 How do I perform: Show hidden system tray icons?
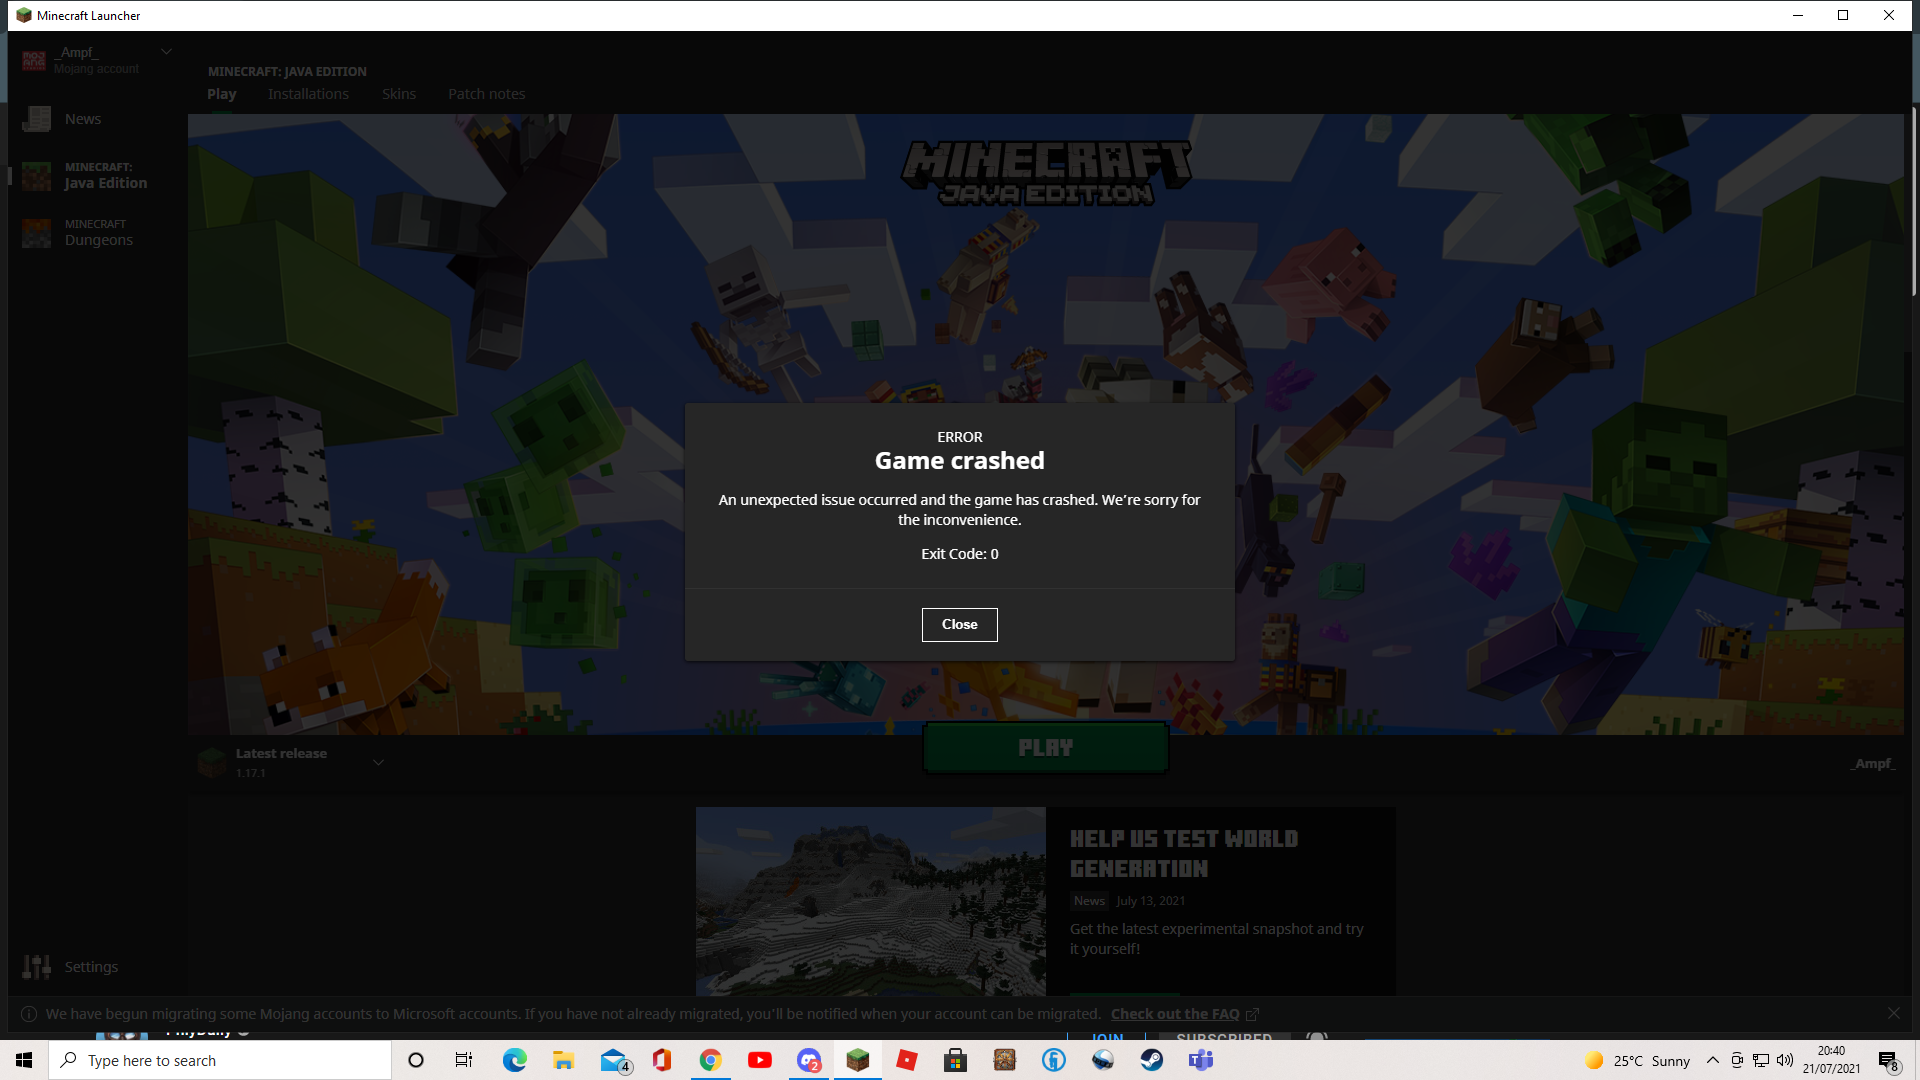coord(1713,1060)
